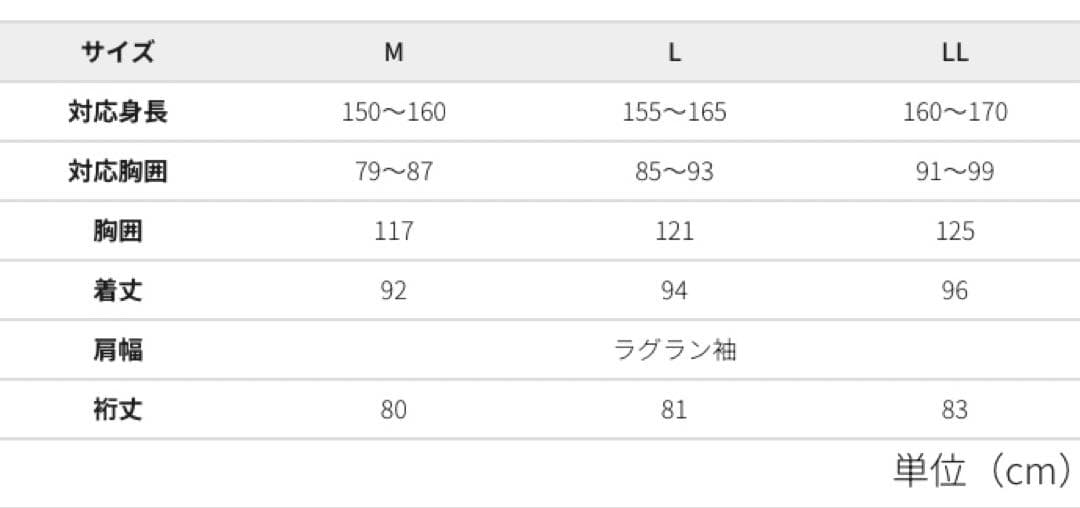This screenshot has height=508, width=1080.
Task: Click the 83 sleeve length value
Action: pyautogui.click(x=955, y=410)
